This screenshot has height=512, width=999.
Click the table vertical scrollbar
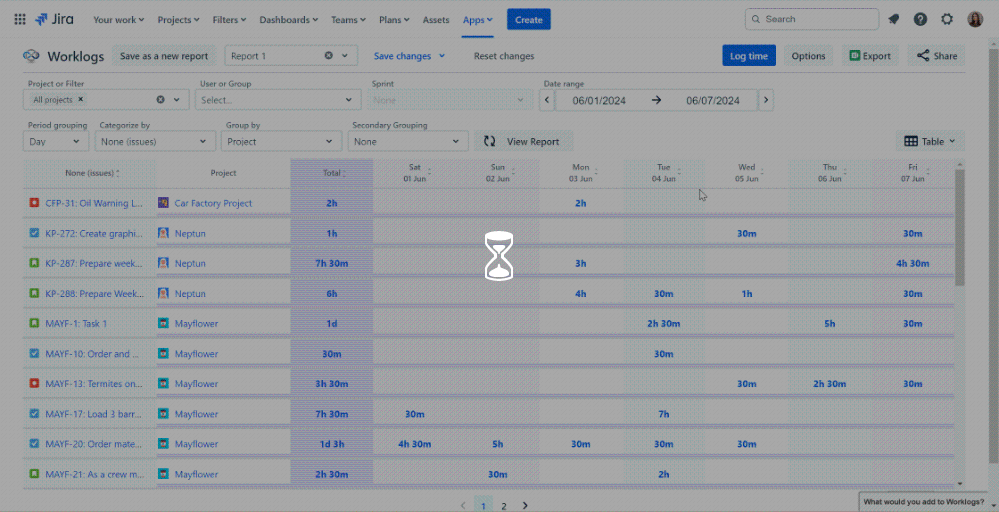[959, 227]
